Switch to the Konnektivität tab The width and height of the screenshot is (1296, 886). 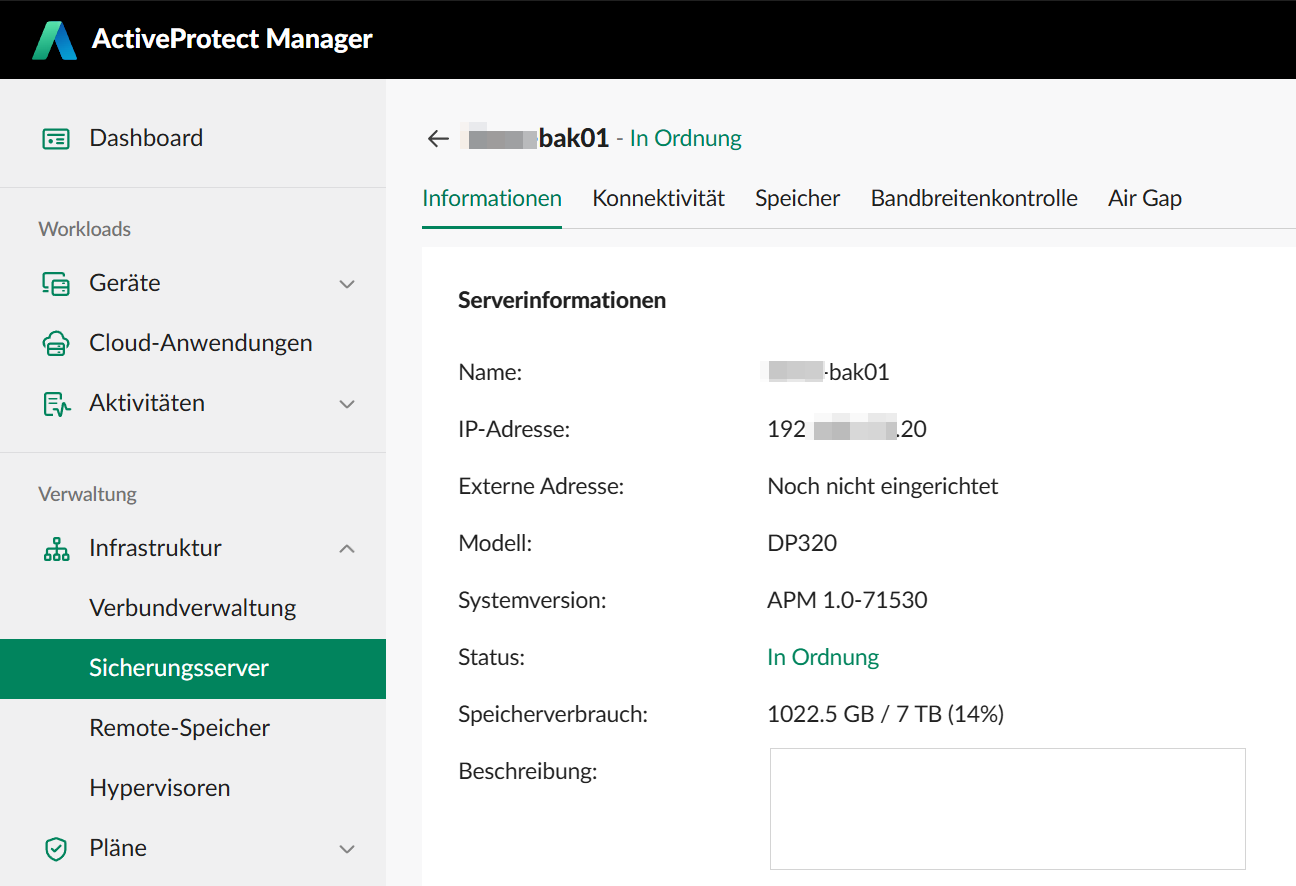tap(658, 198)
